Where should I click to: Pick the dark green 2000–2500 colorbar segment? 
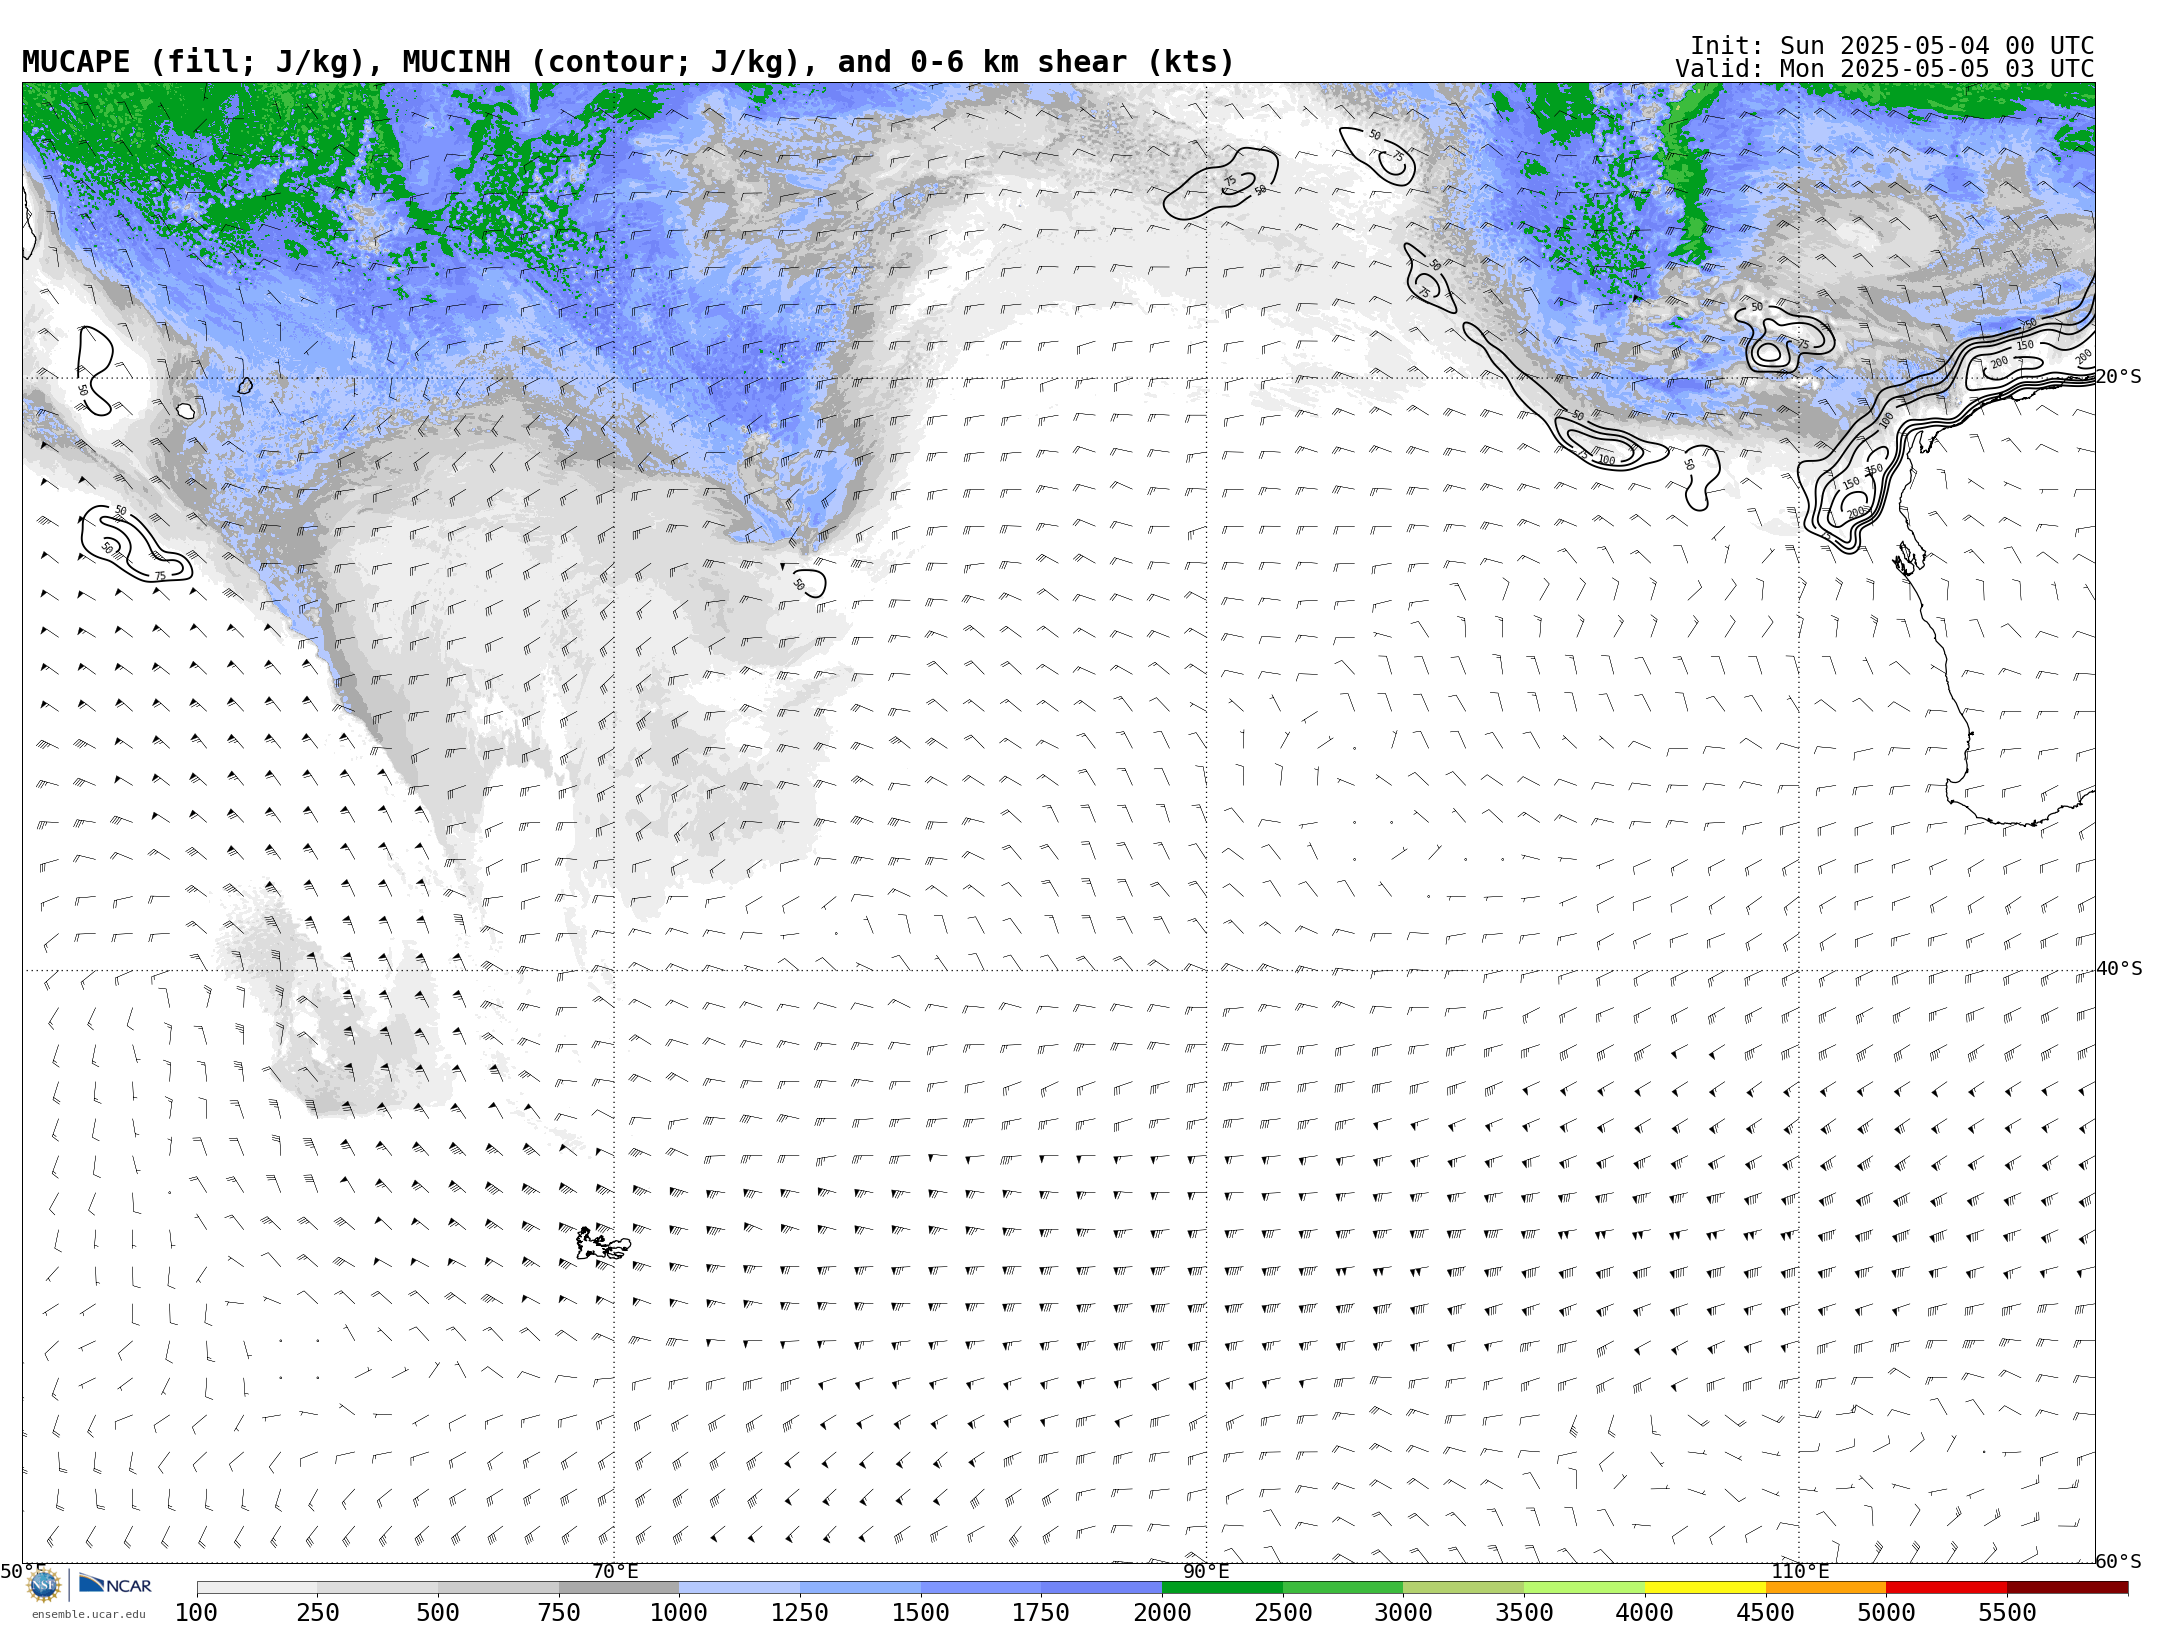[x=1223, y=1588]
